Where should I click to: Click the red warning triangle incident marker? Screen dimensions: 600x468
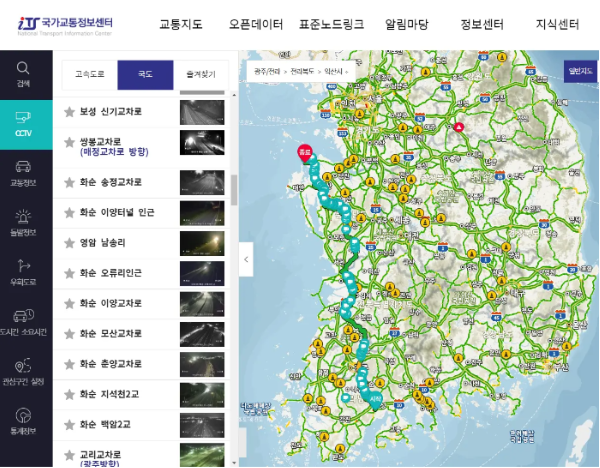click(458, 127)
